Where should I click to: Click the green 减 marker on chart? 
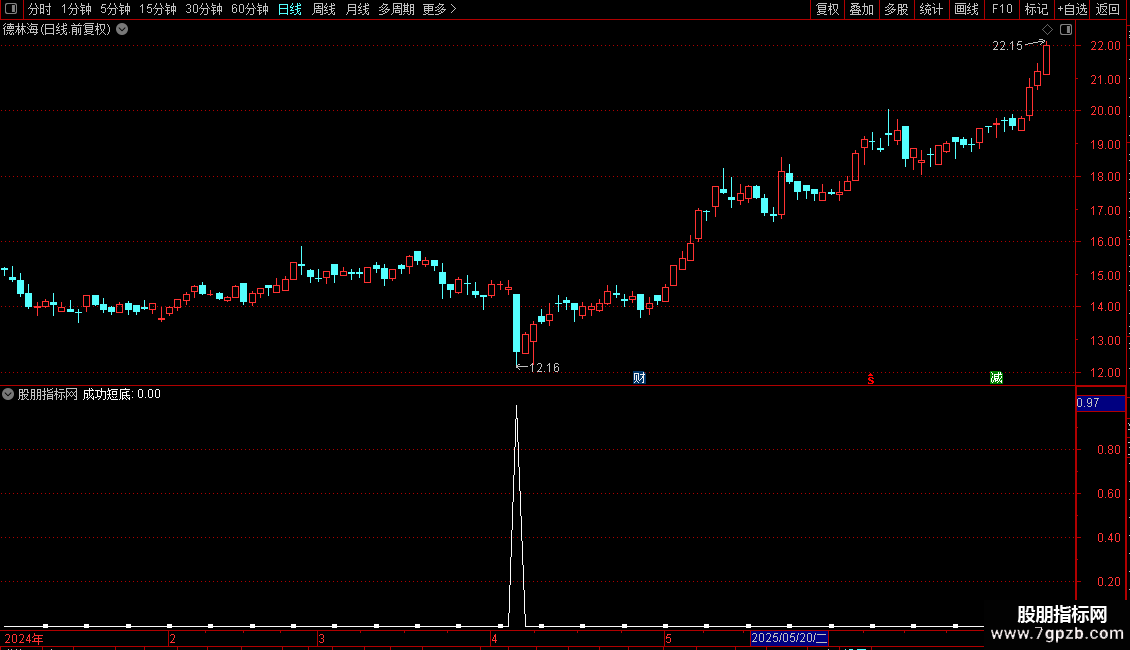pos(996,378)
